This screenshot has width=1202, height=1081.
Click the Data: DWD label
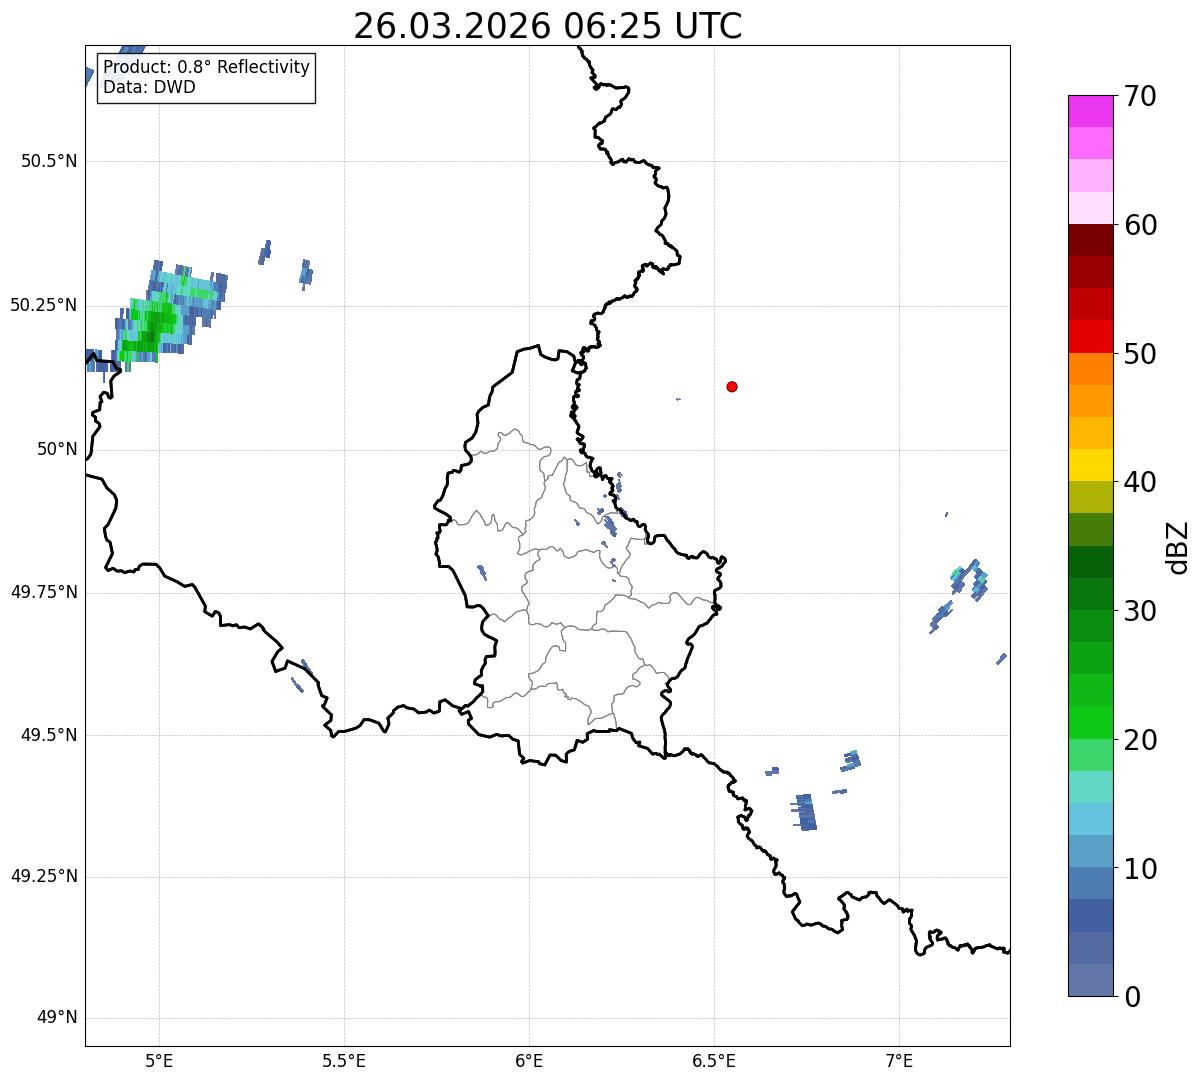[149, 87]
